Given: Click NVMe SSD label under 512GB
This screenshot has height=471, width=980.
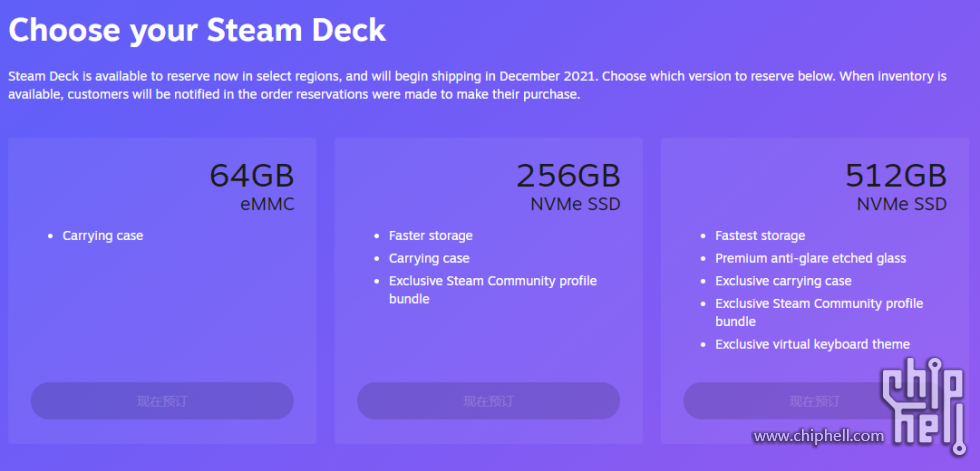Looking at the screenshot, I should point(902,204).
